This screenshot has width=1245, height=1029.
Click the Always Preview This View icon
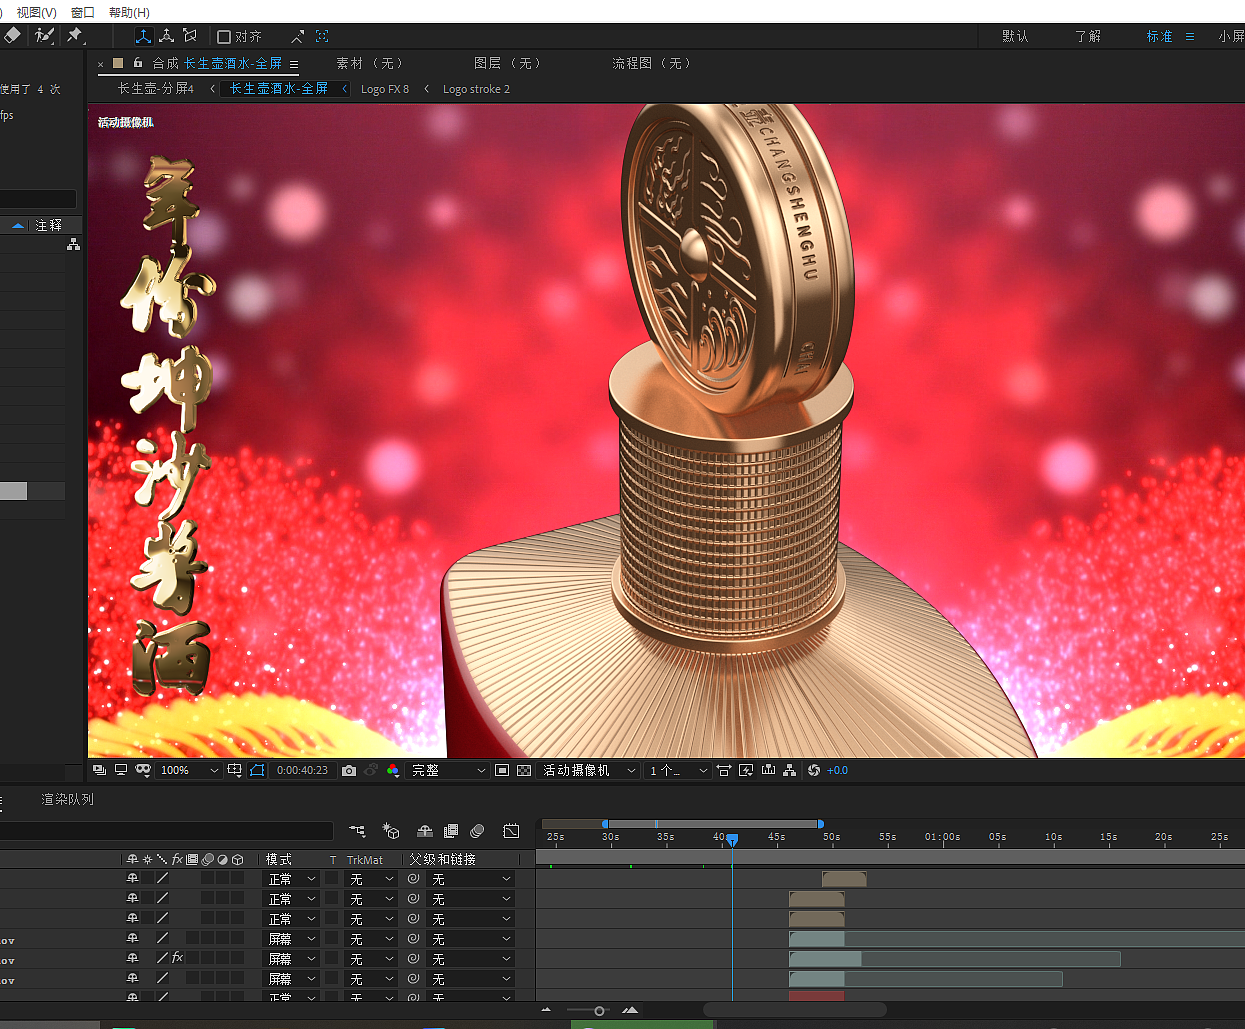99,770
